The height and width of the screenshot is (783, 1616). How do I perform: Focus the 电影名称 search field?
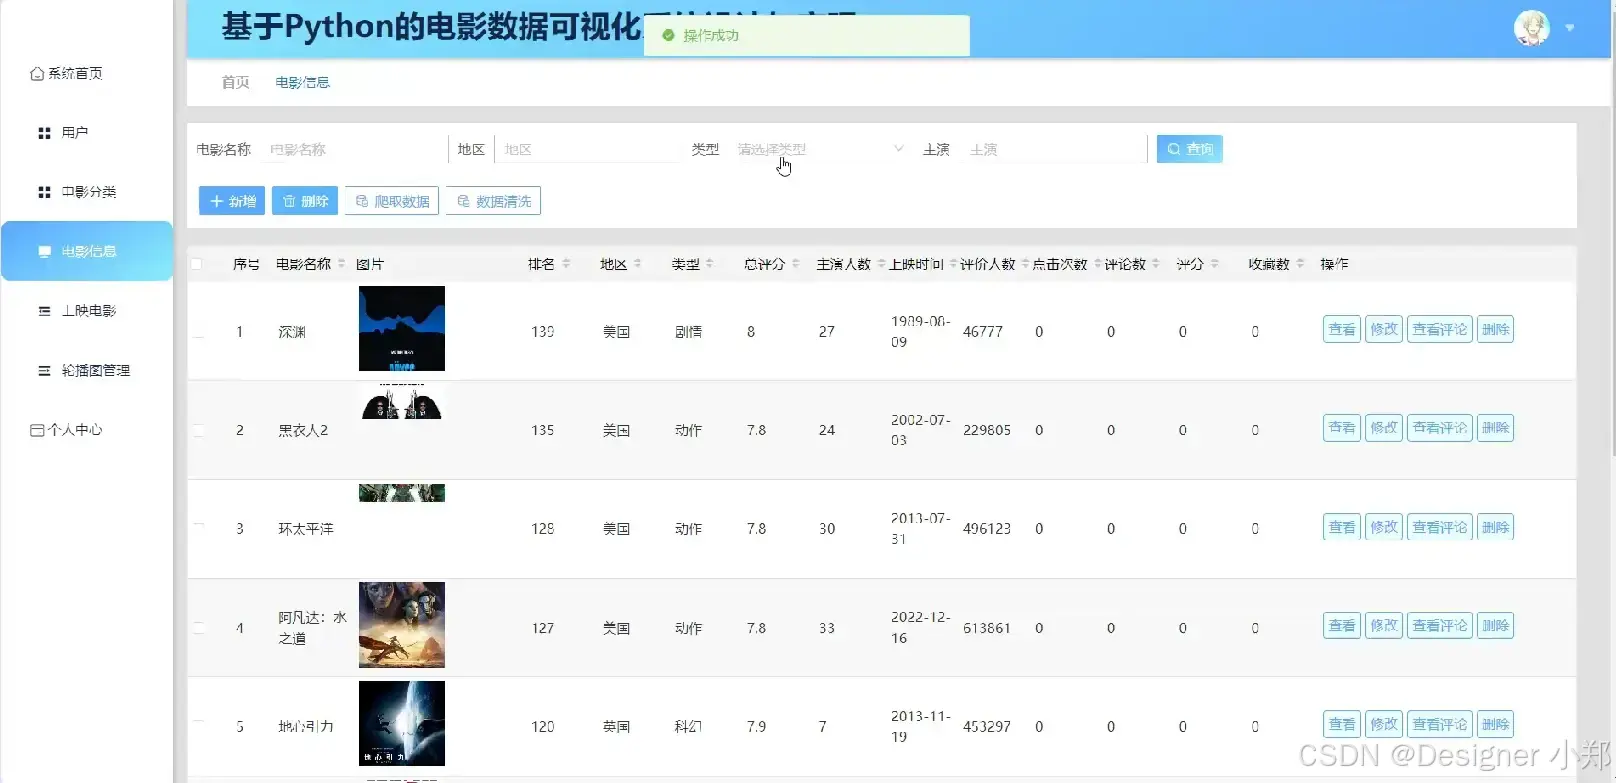point(354,149)
